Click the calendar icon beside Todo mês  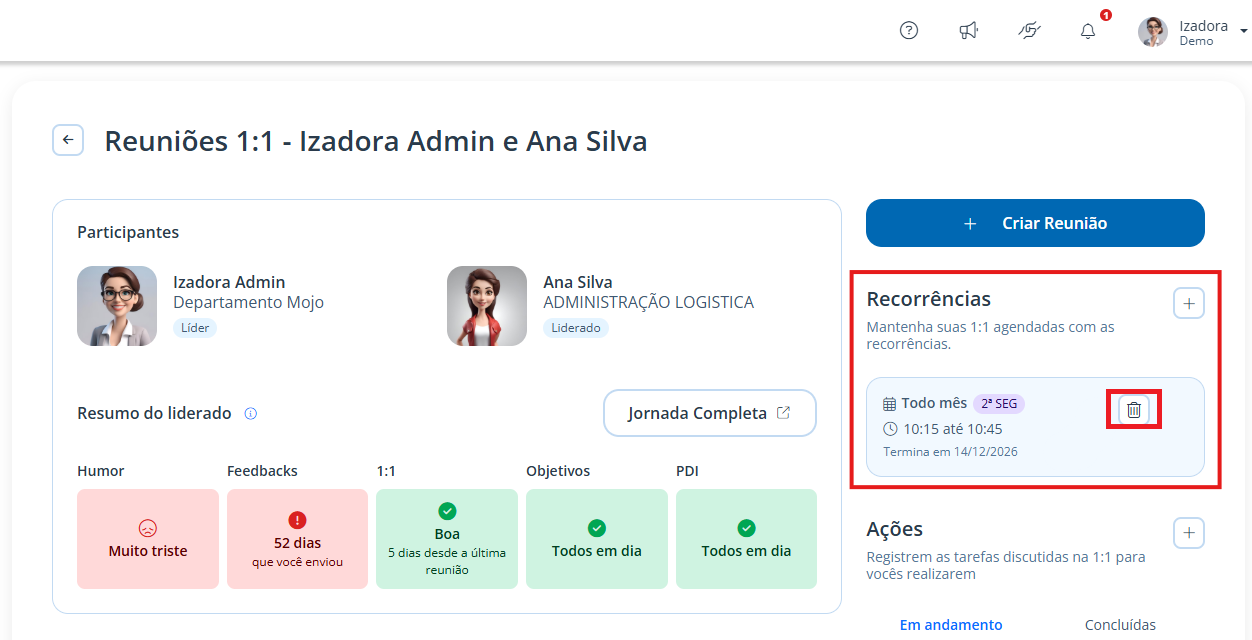(890, 404)
